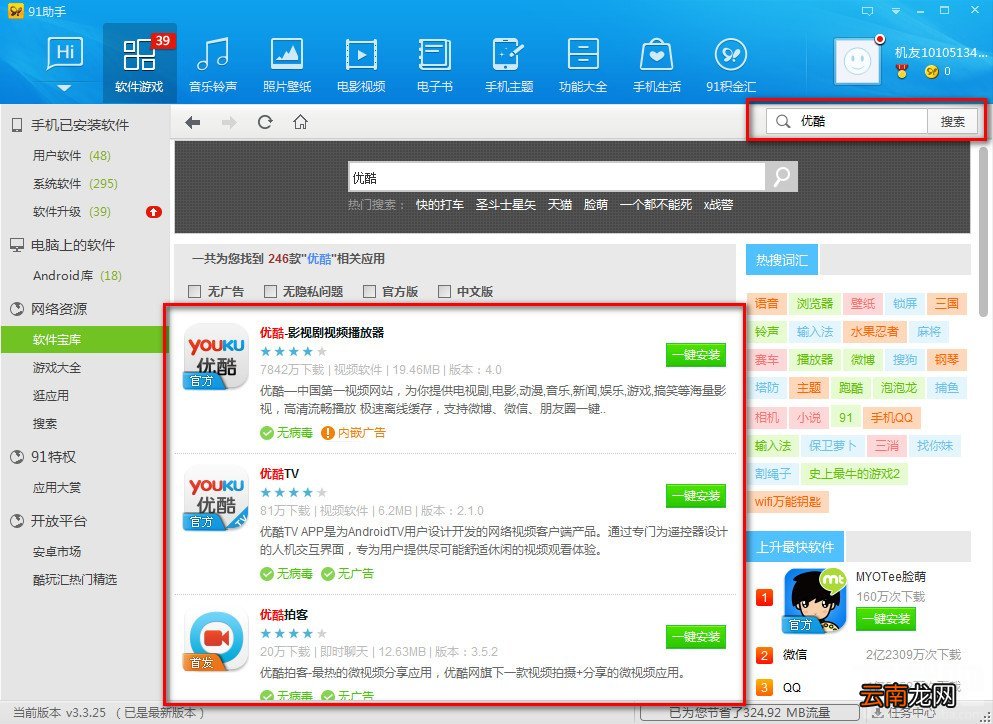Open the Hi home icon
This screenshot has width=993, height=724.
(x=65, y=54)
